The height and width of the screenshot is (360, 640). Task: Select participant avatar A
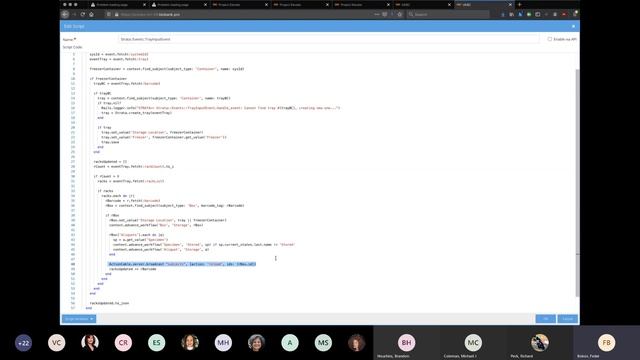pyautogui.click(x=290, y=343)
